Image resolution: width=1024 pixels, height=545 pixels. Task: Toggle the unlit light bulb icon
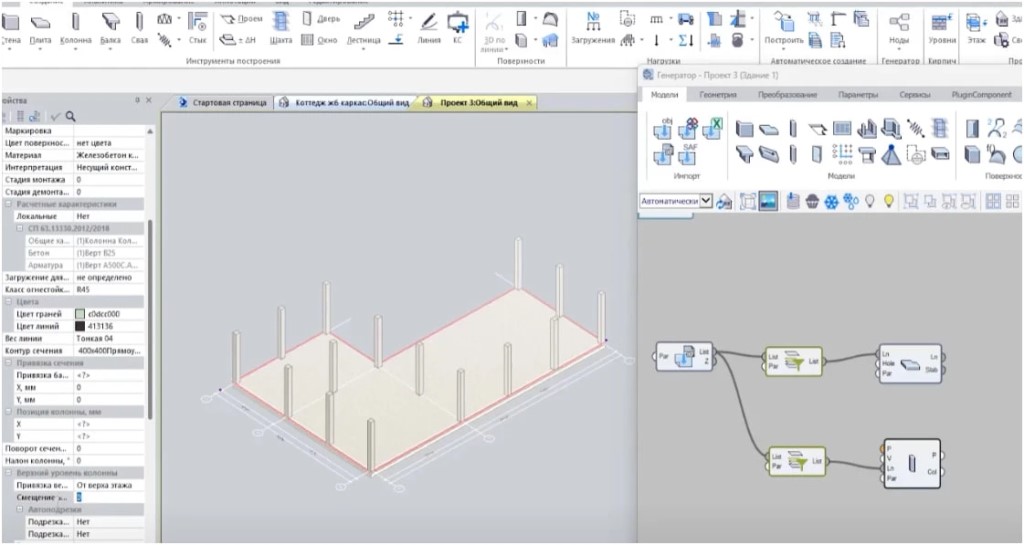click(869, 201)
